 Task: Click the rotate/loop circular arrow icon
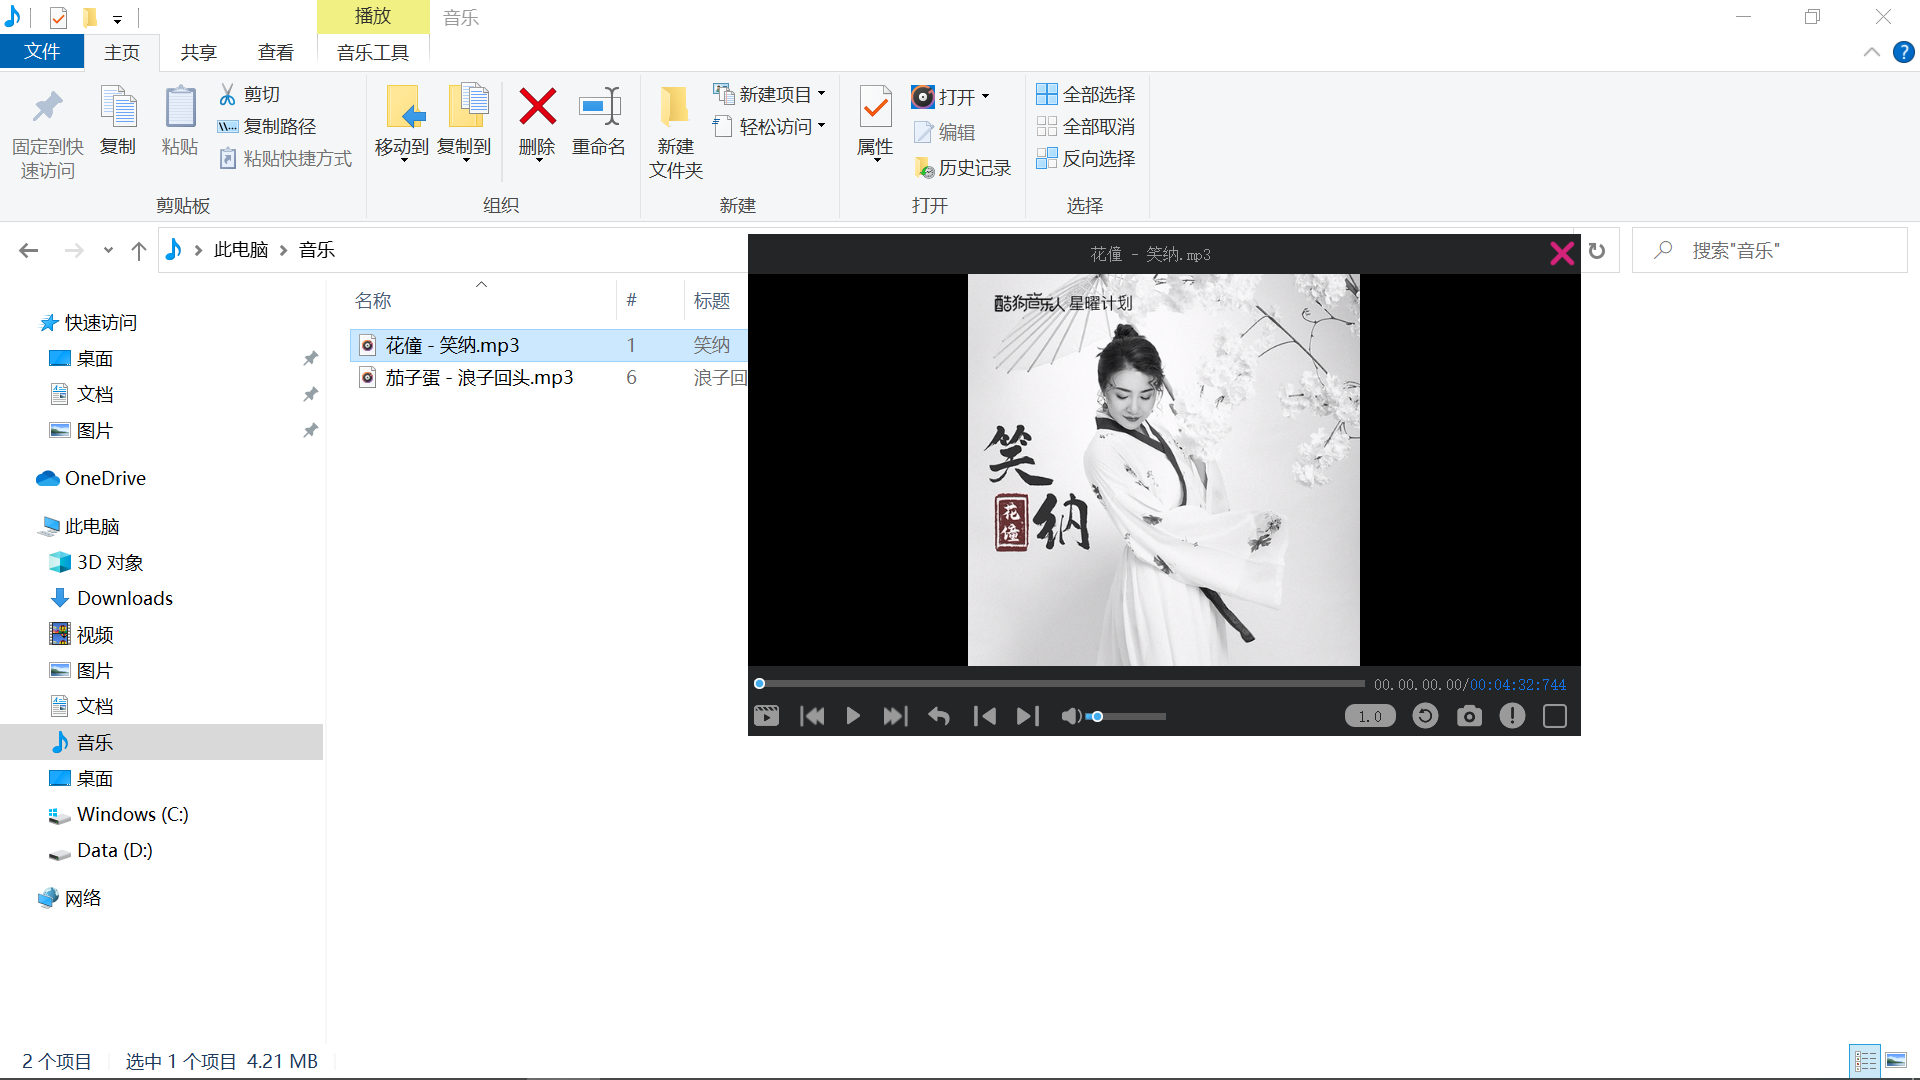click(x=1425, y=716)
